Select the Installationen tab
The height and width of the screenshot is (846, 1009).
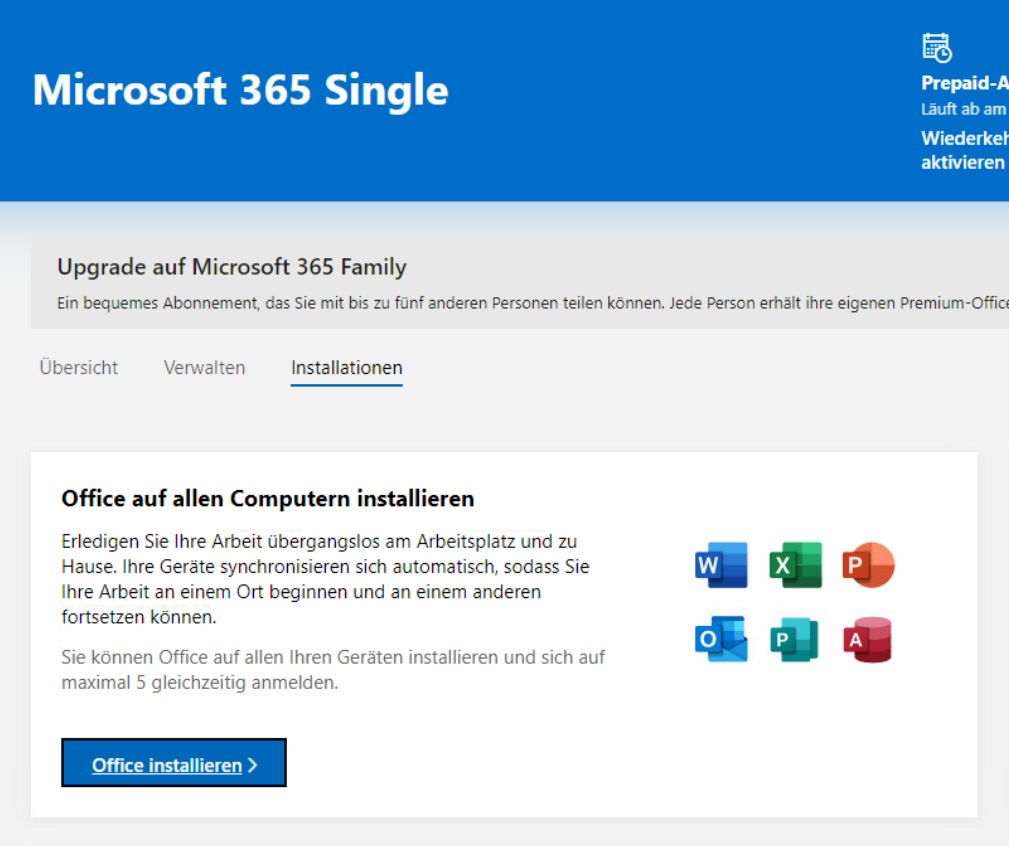click(347, 367)
